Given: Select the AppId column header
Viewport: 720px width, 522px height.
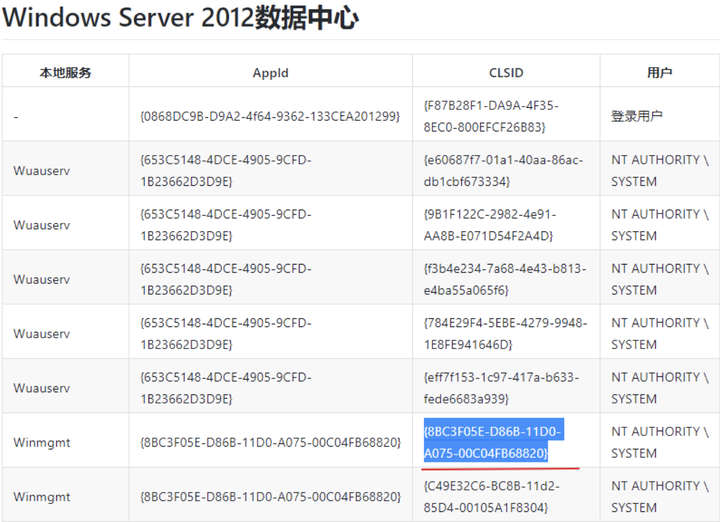Looking at the screenshot, I should [x=270, y=73].
